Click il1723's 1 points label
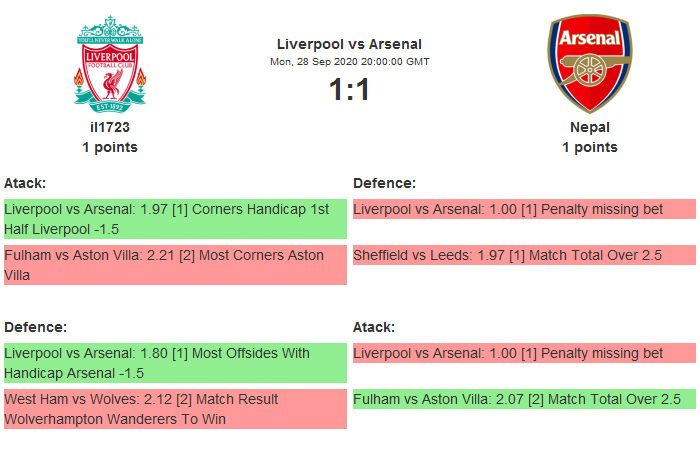This screenshot has height=460, width=700. 110,147
